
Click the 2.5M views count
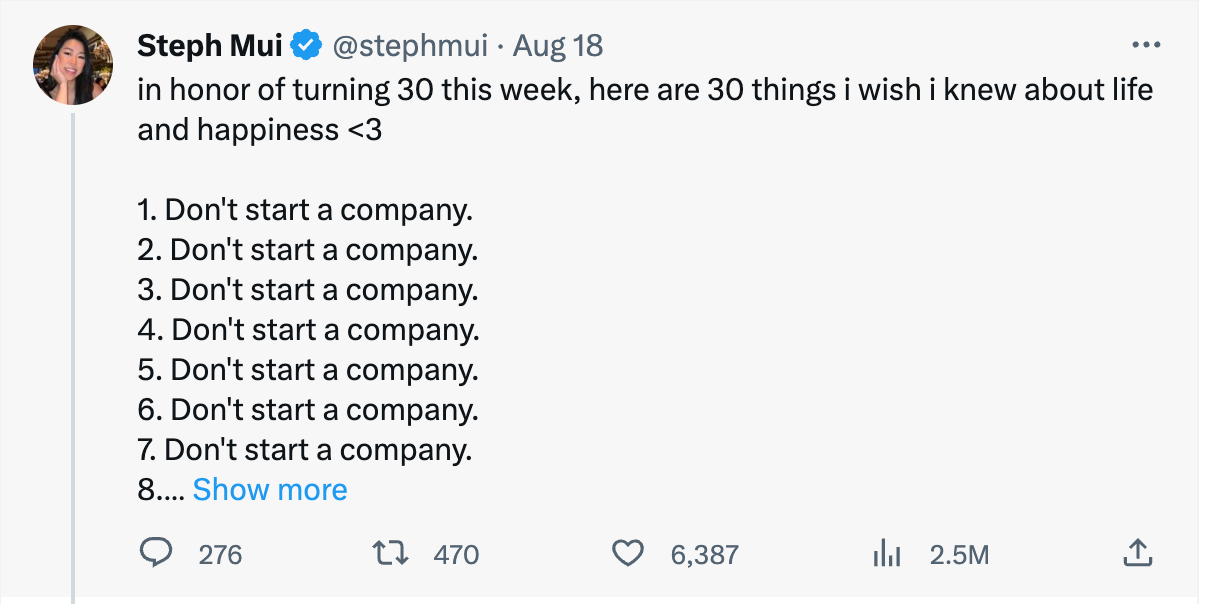[x=959, y=554]
